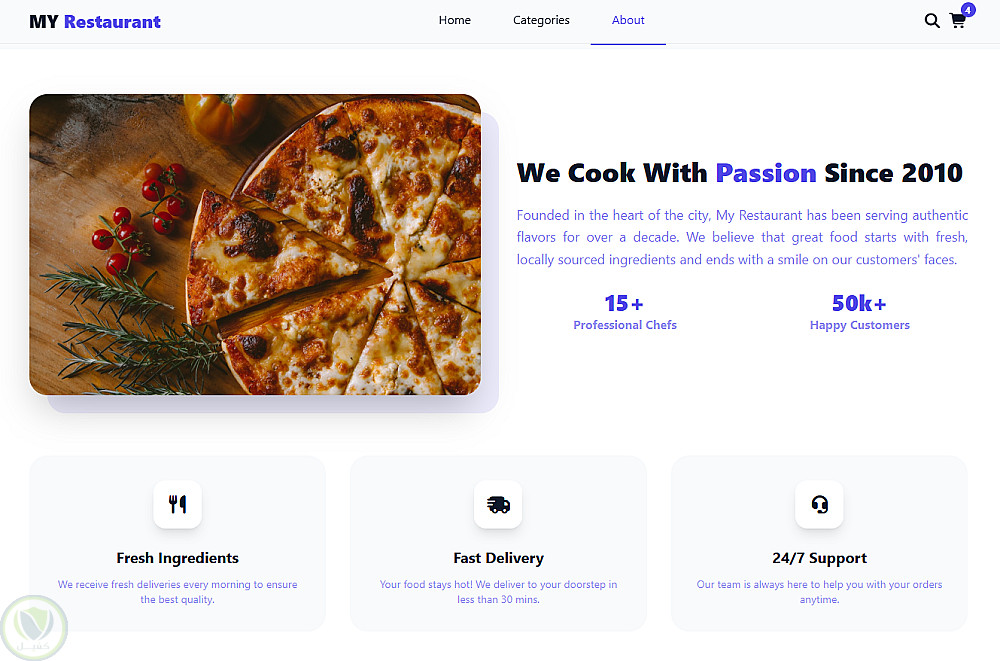Go to the Home menu item

click(x=455, y=20)
